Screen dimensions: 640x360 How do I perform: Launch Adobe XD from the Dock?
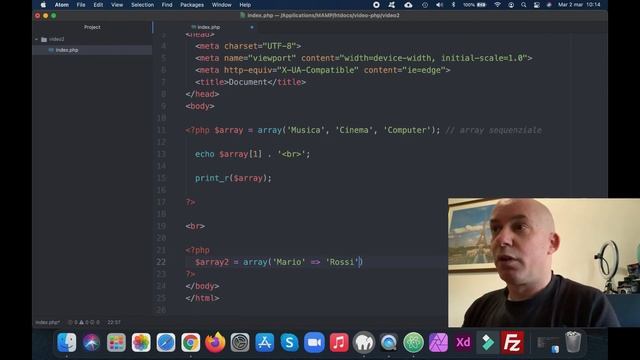click(463, 342)
